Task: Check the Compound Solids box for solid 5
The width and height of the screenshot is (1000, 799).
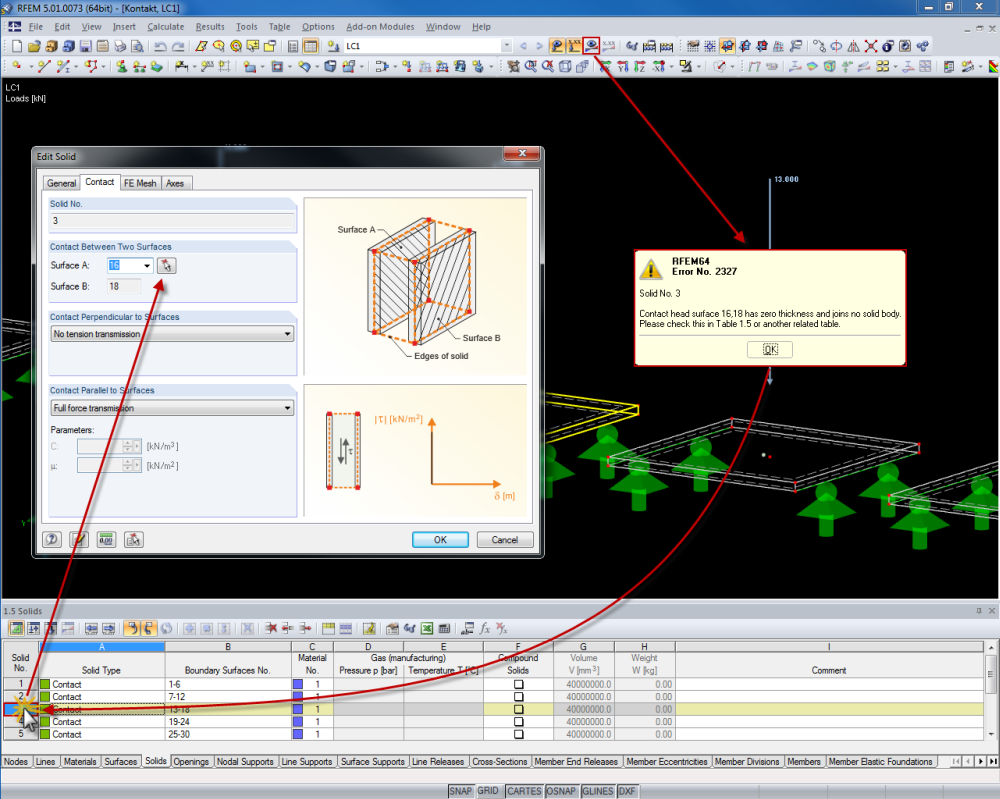Action: click(518, 734)
